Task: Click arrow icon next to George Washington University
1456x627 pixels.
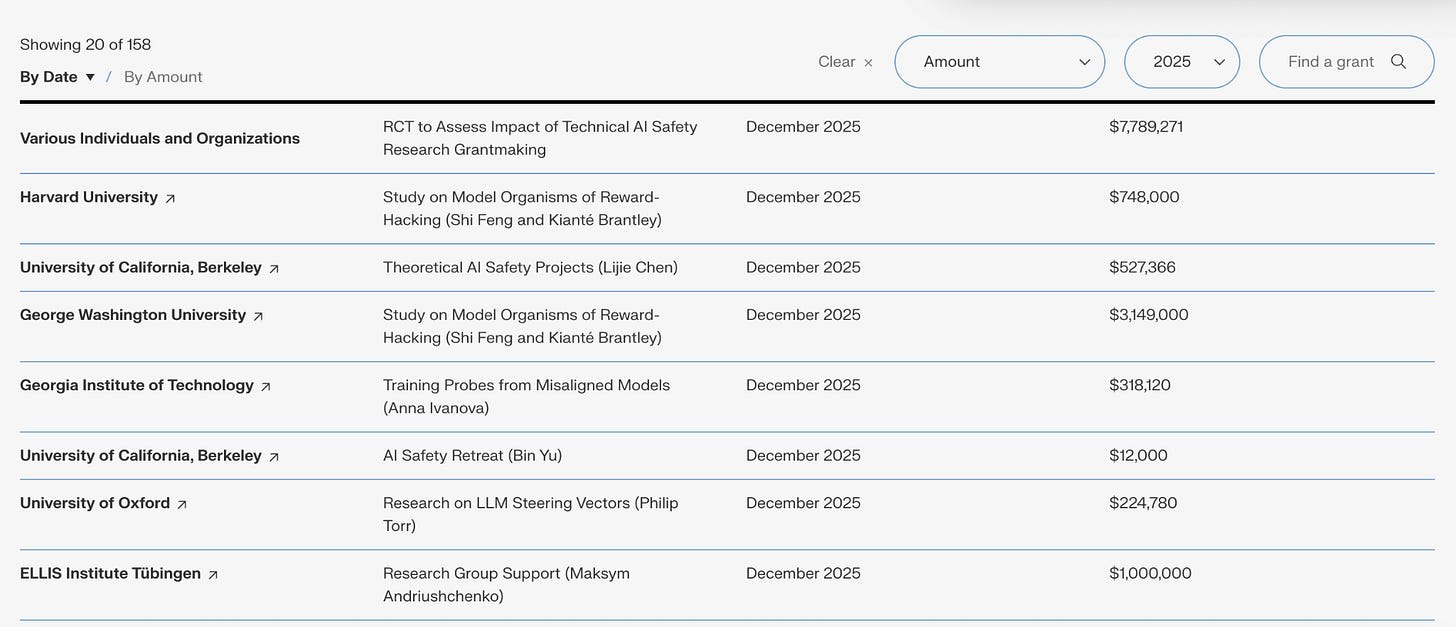Action: 258,316
